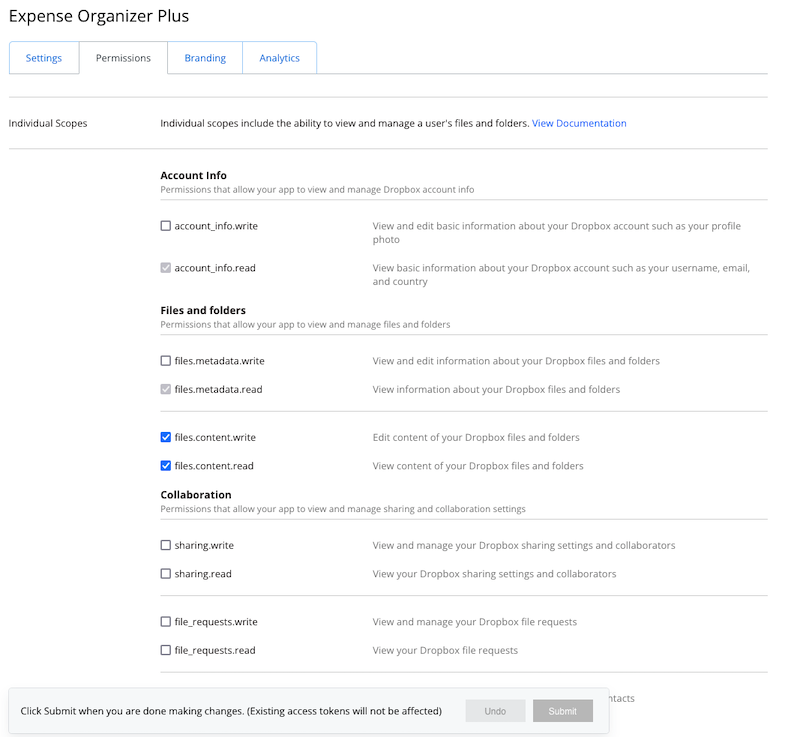Check the files.metadata.write permission

point(166,361)
